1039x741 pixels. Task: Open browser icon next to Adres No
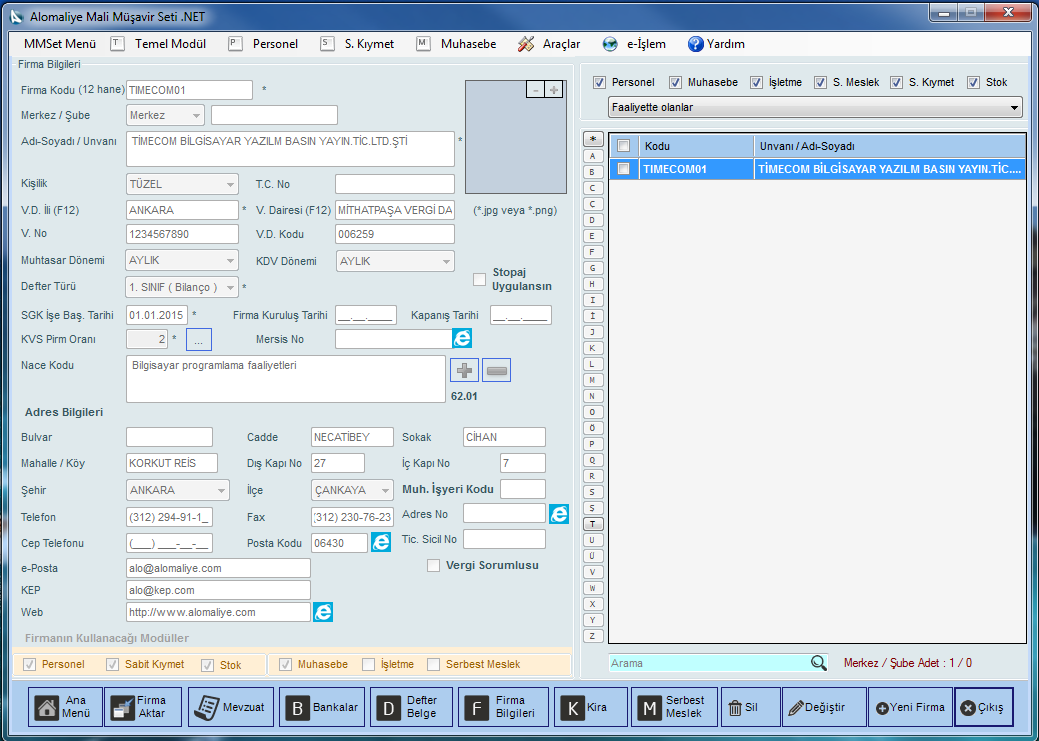coord(559,514)
